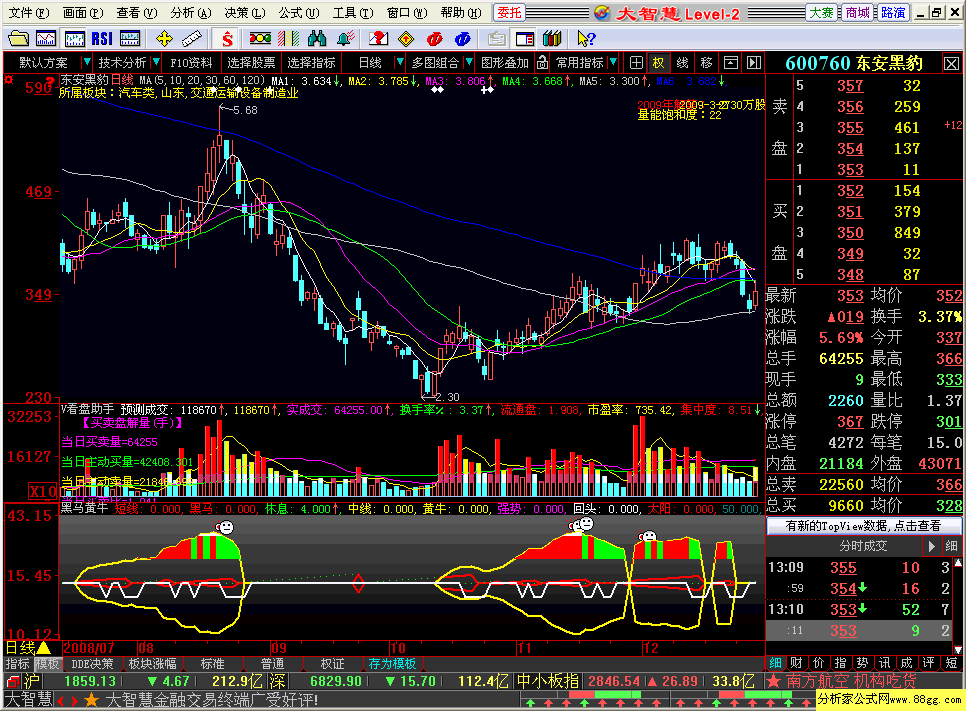The image size is (966, 711).
Task: Select the 指标 tab at bottom left
Action: tap(17, 664)
